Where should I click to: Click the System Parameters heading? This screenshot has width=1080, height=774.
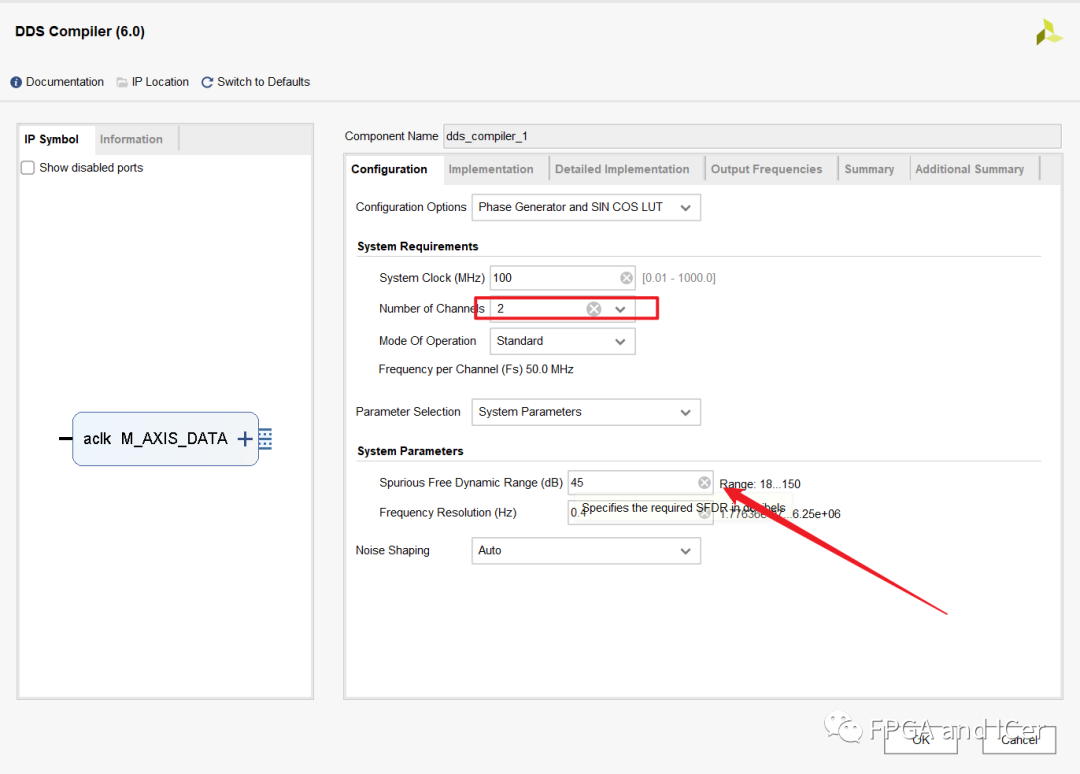410,451
